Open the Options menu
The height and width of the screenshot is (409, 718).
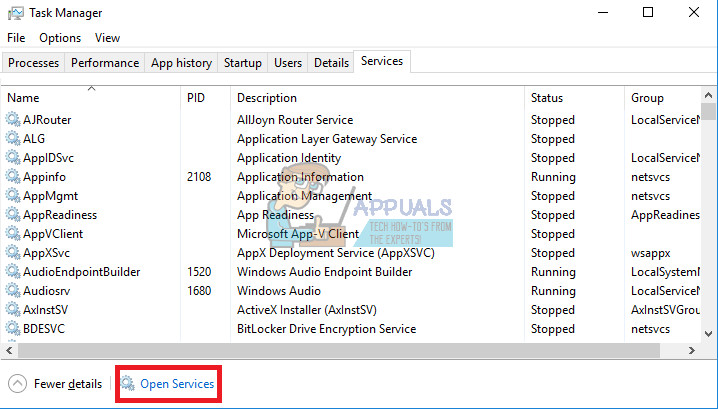pos(60,38)
